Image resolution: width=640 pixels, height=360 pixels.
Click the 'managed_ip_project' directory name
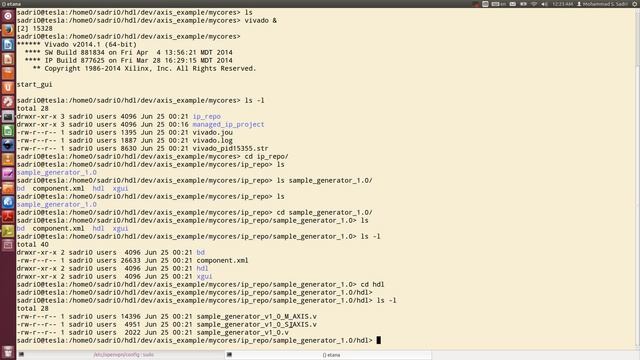point(228,124)
